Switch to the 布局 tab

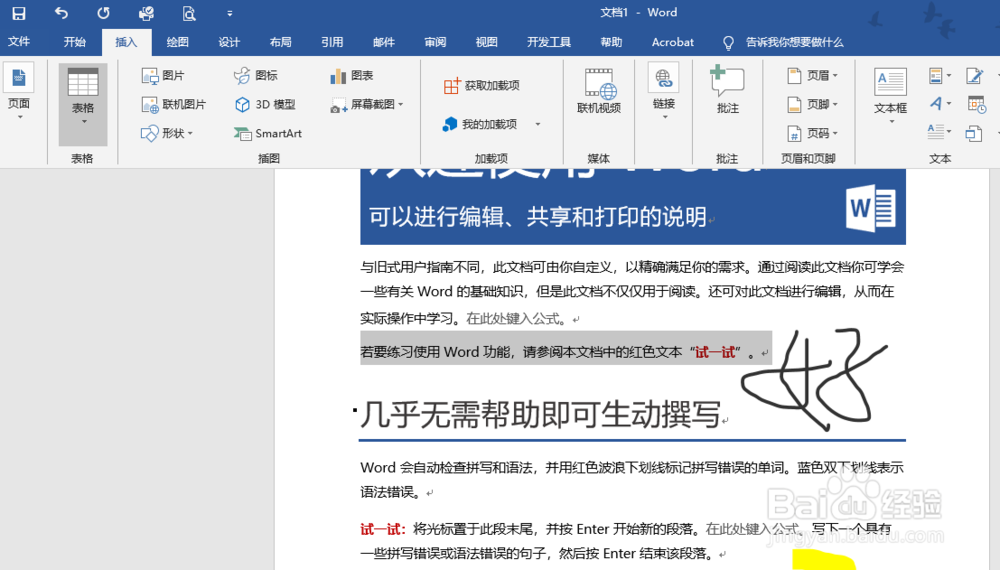pyautogui.click(x=281, y=42)
